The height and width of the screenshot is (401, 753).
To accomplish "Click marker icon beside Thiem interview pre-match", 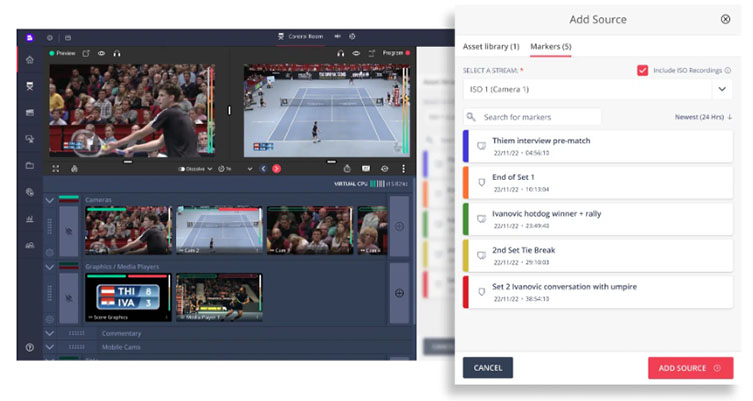I will [481, 146].
